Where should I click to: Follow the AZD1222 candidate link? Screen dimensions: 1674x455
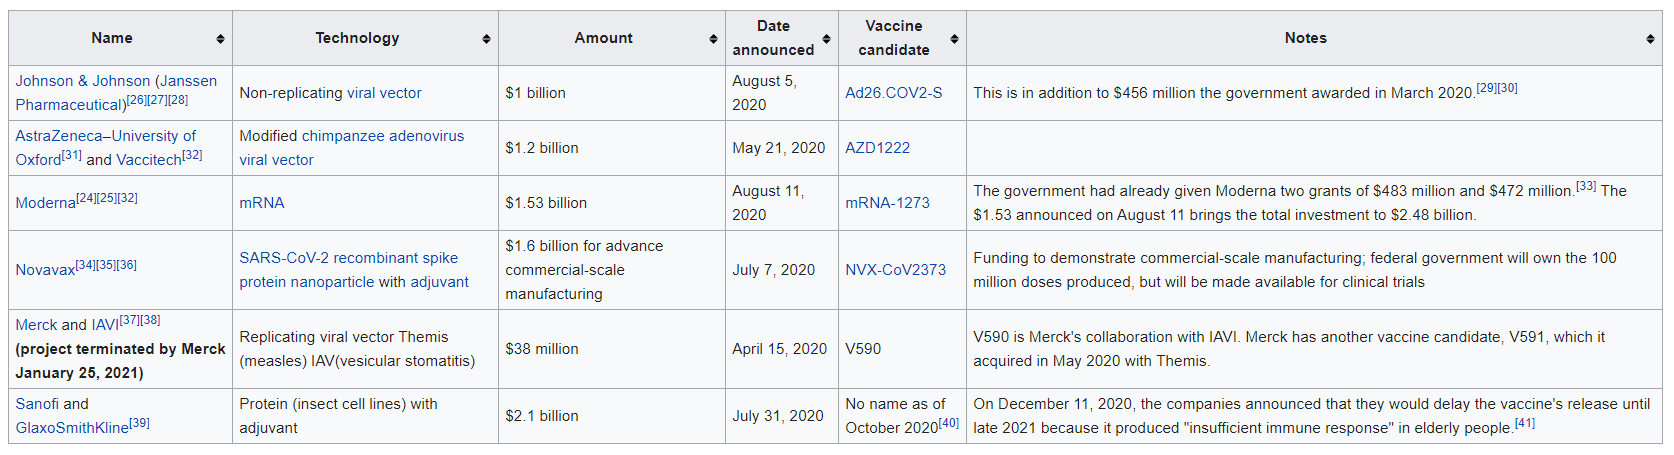coord(877,148)
